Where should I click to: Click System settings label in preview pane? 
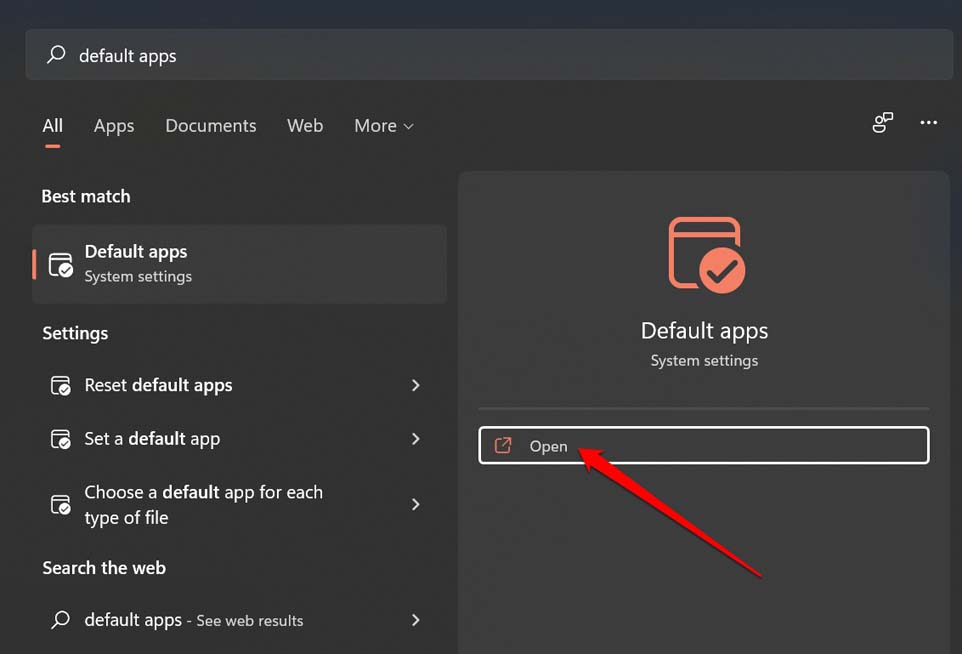pyautogui.click(x=704, y=361)
